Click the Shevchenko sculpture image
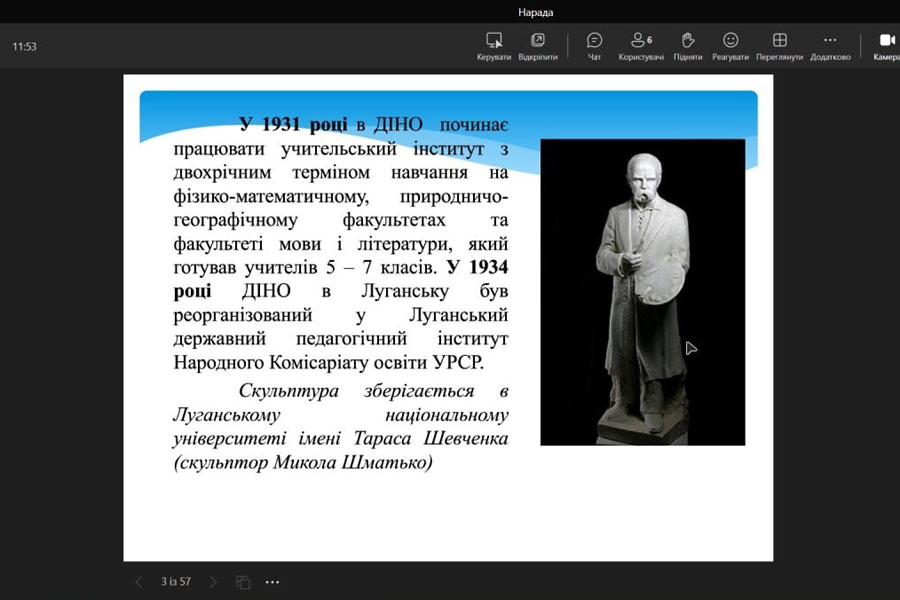900x600 pixels. tap(642, 291)
